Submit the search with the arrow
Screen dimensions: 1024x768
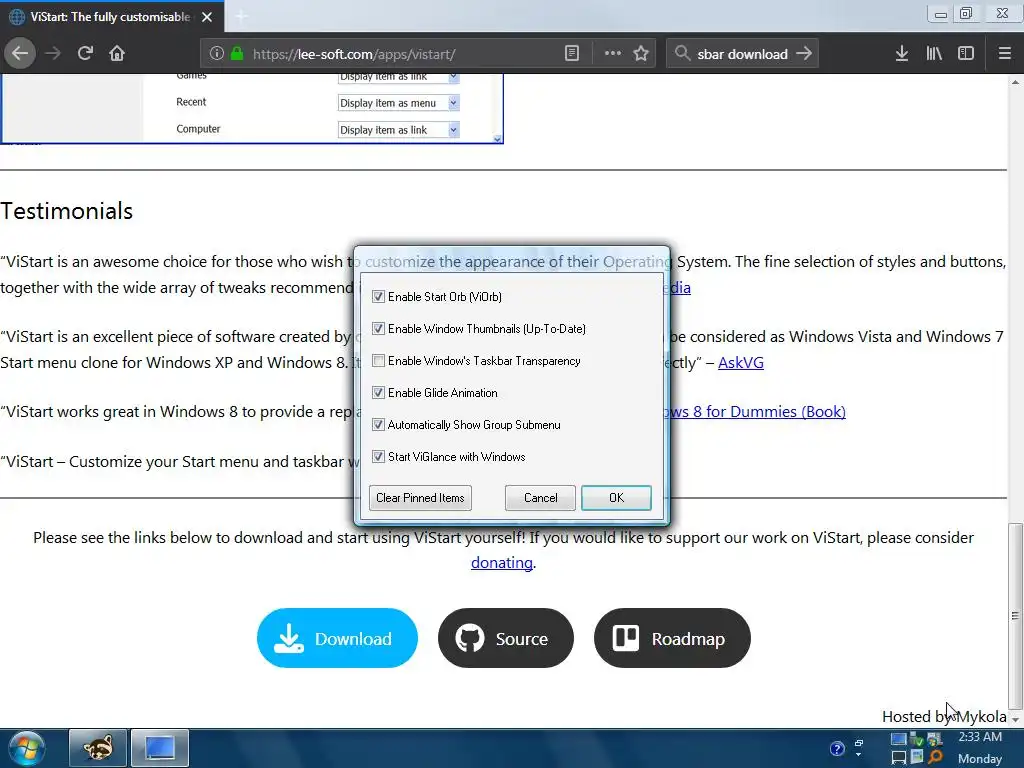[x=805, y=54]
